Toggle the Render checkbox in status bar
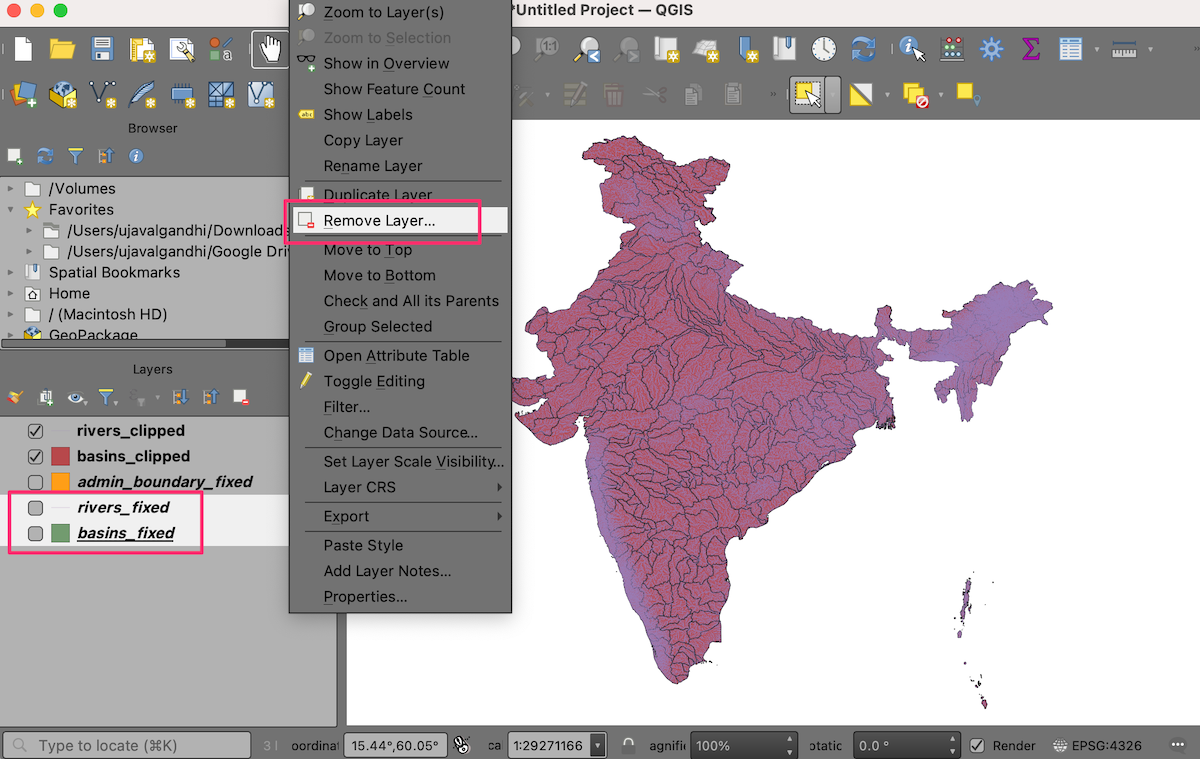Image resolution: width=1200 pixels, height=759 pixels. 977,746
